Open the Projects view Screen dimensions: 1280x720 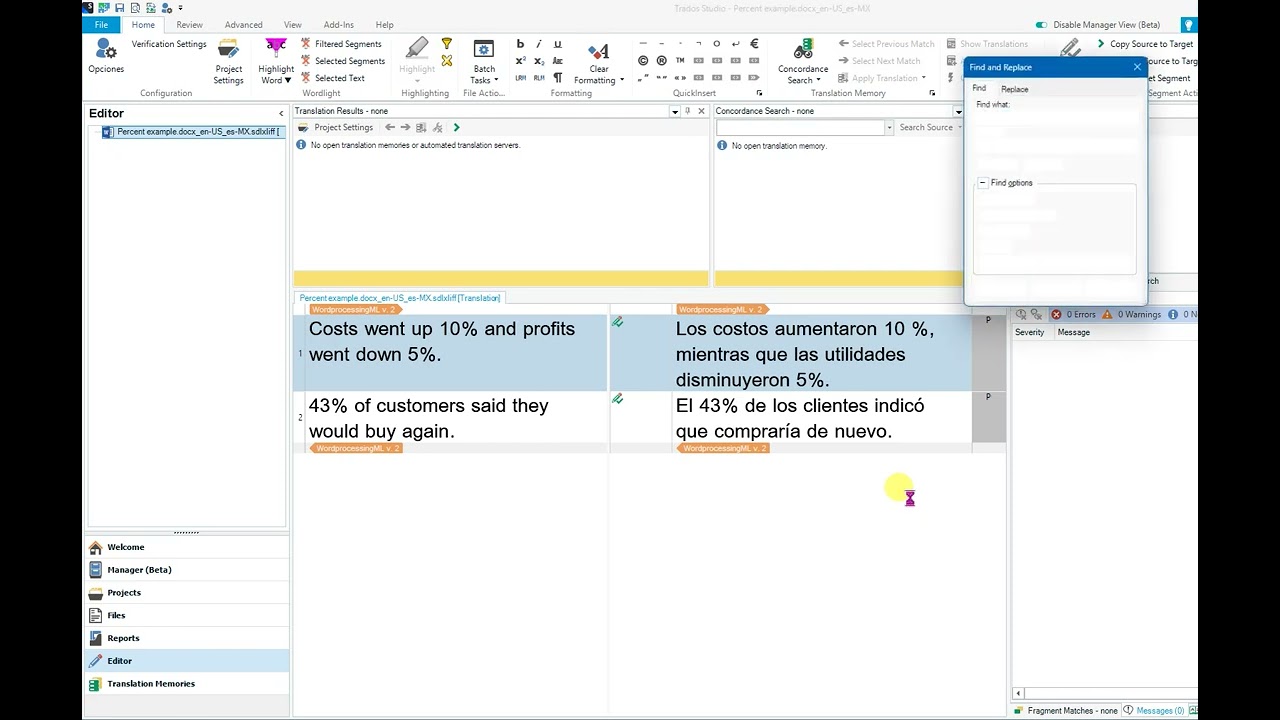(186, 593)
